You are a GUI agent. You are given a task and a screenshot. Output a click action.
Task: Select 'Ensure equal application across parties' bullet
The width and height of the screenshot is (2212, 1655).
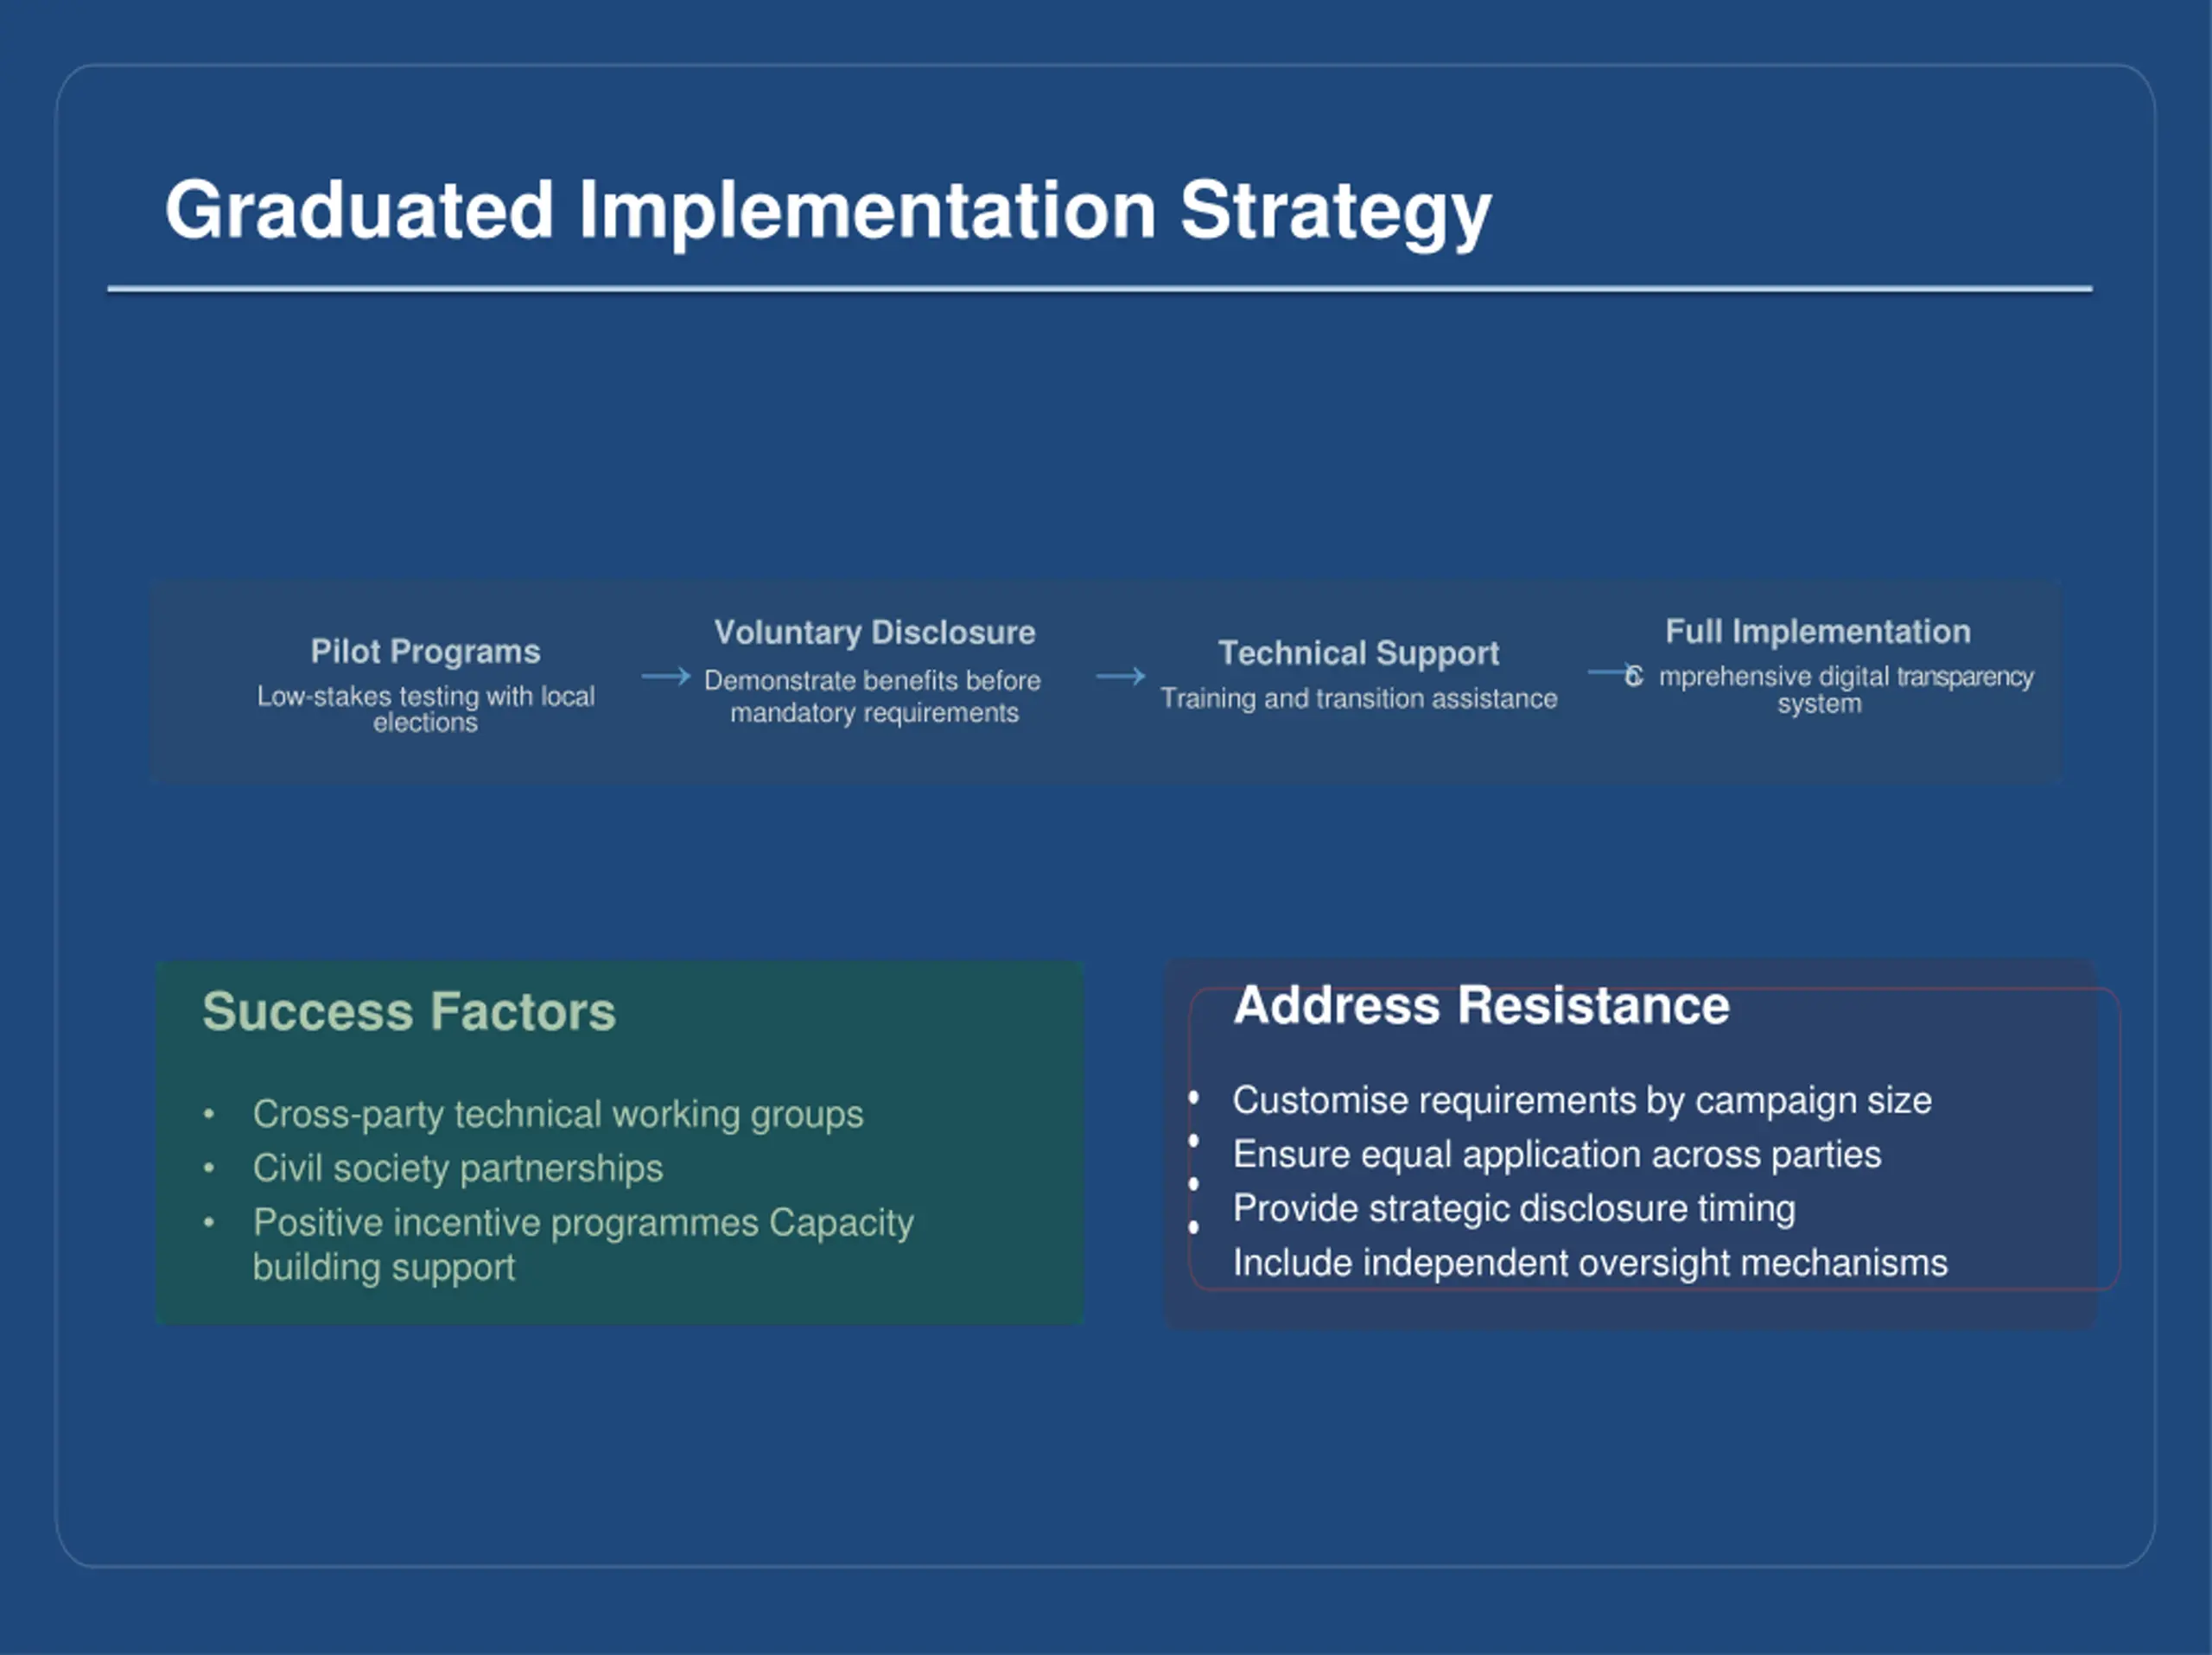click(1557, 1154)
